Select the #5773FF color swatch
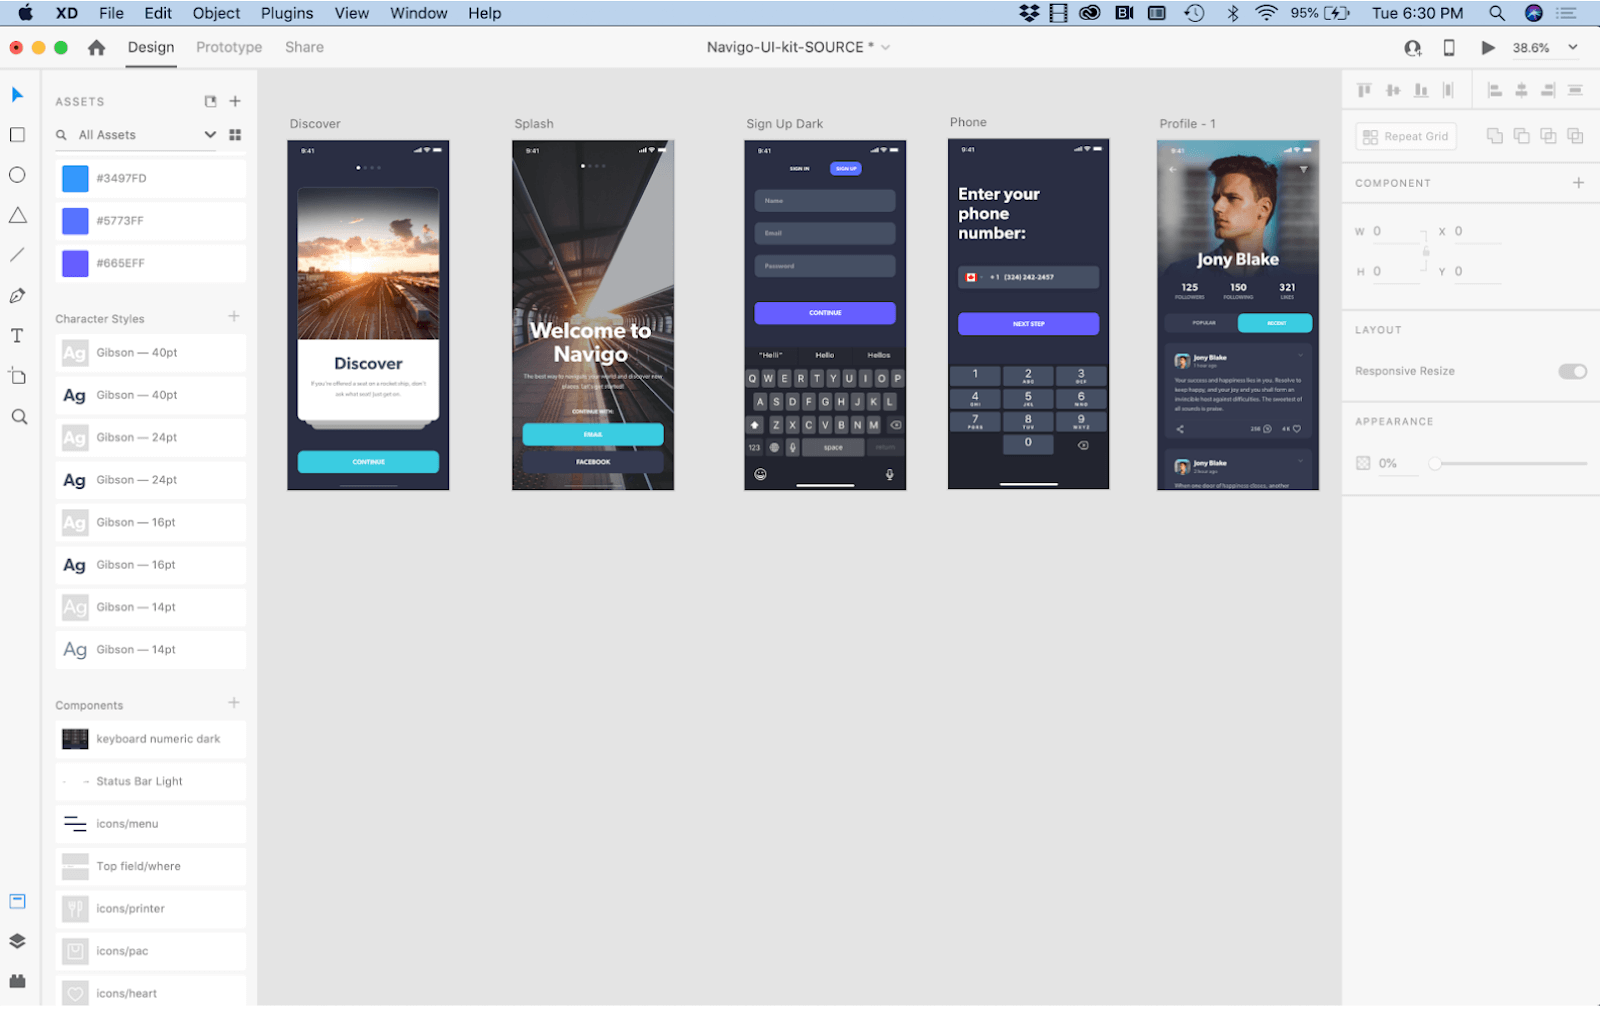This screenshot has width=1600, height=1009. 75,221
